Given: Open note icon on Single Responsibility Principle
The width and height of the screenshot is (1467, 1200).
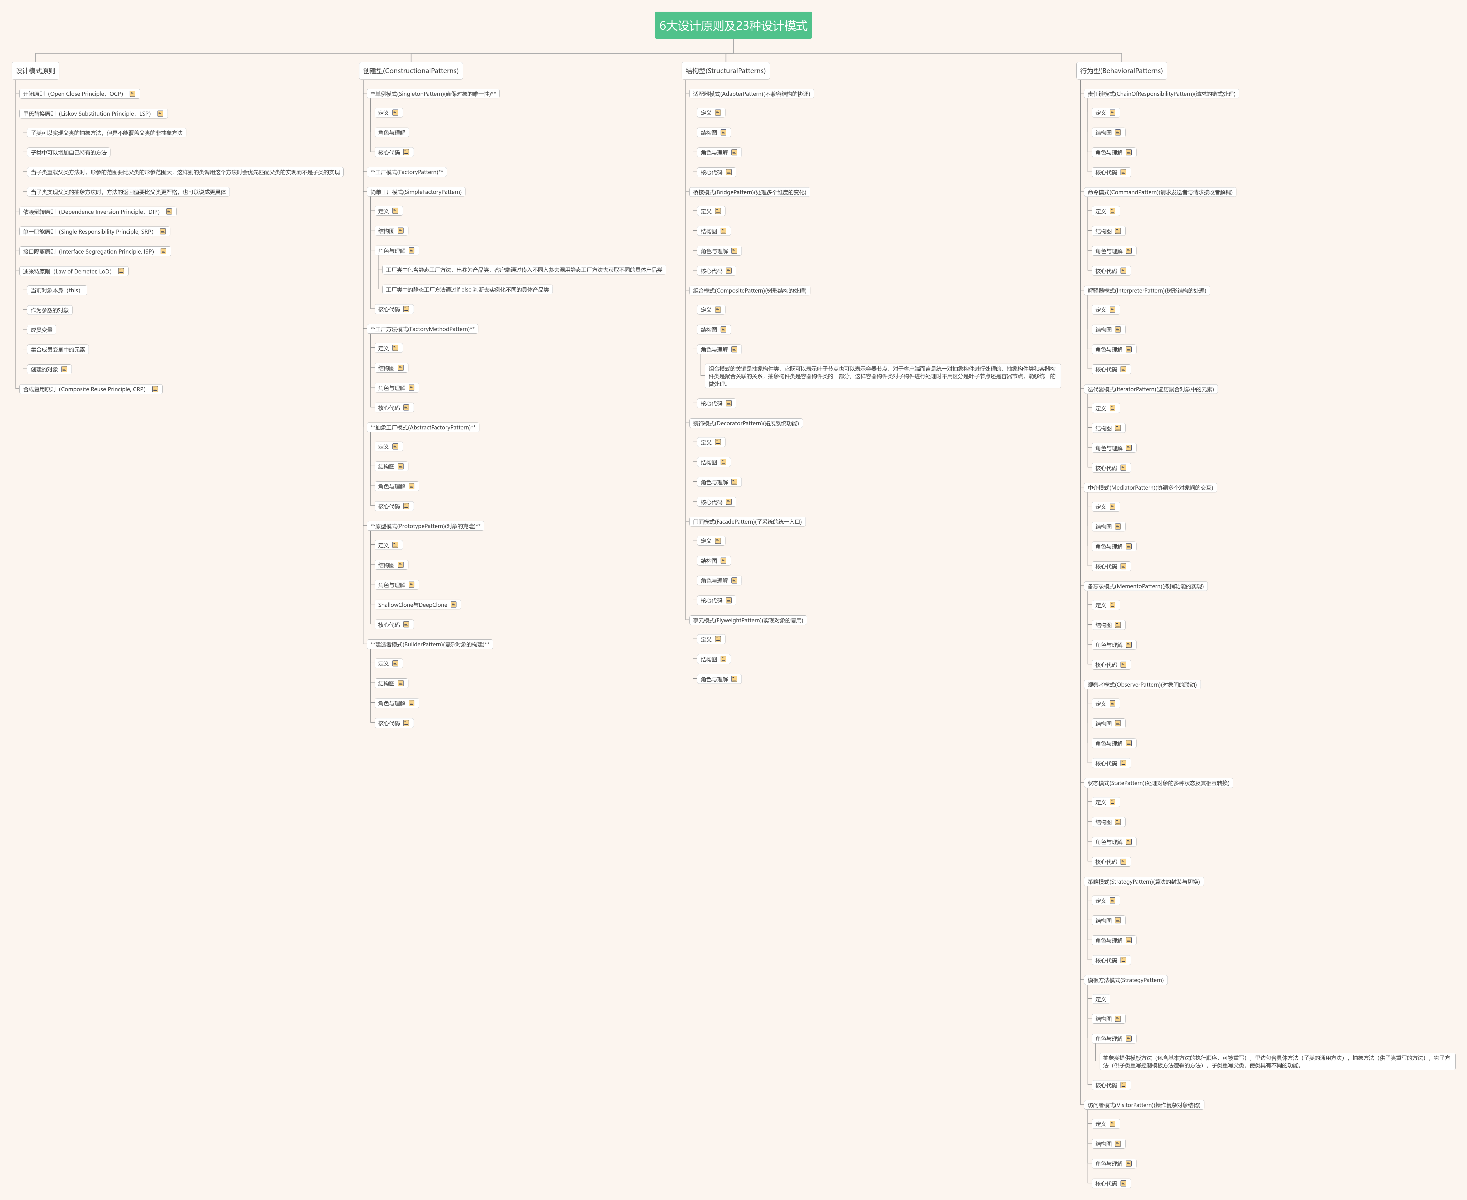Looking at the screenshot, I should [x=163, y=232].
